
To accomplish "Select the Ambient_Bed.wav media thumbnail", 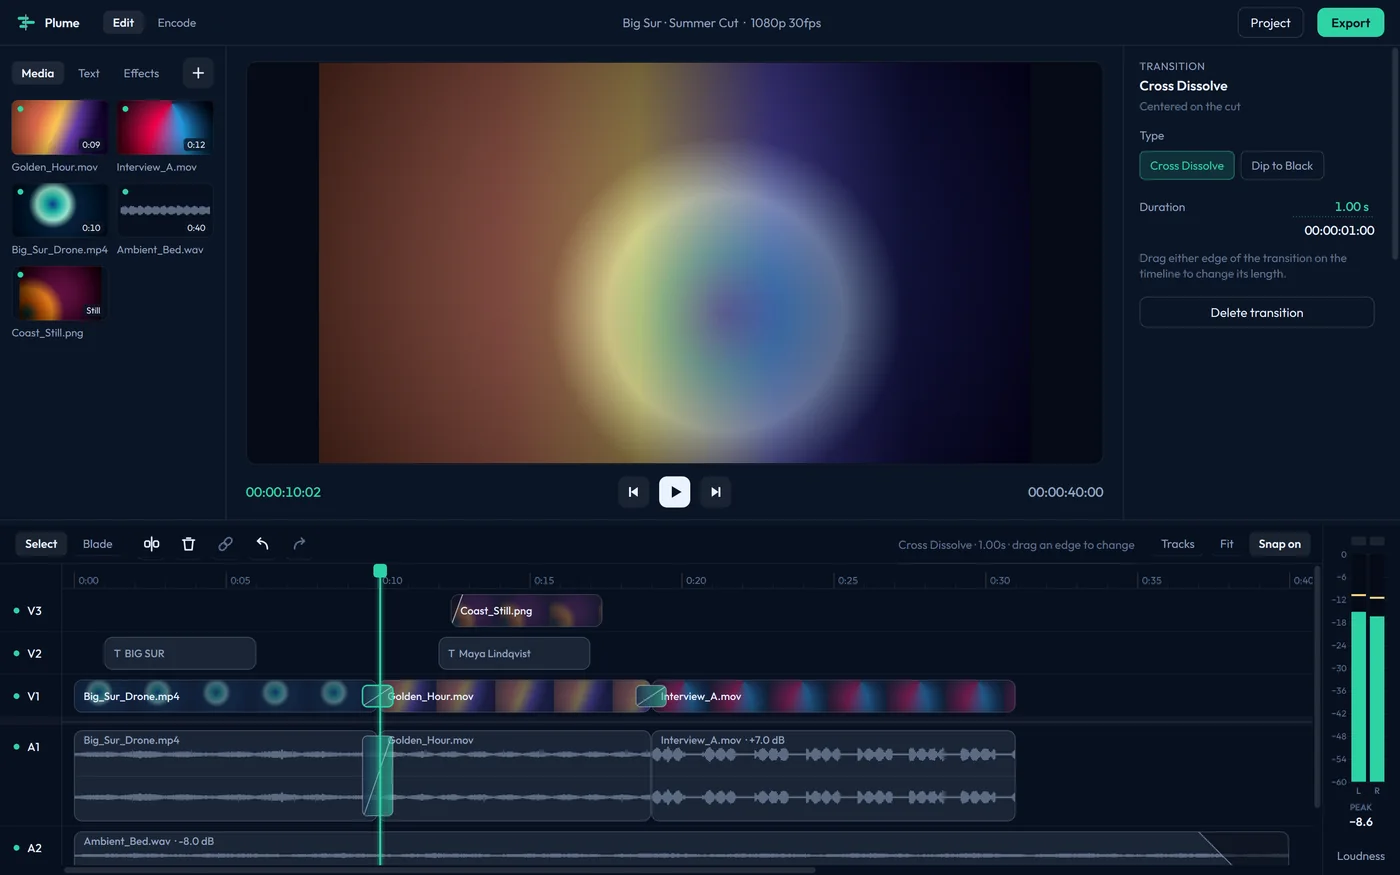I will click(x=165, y=210).
